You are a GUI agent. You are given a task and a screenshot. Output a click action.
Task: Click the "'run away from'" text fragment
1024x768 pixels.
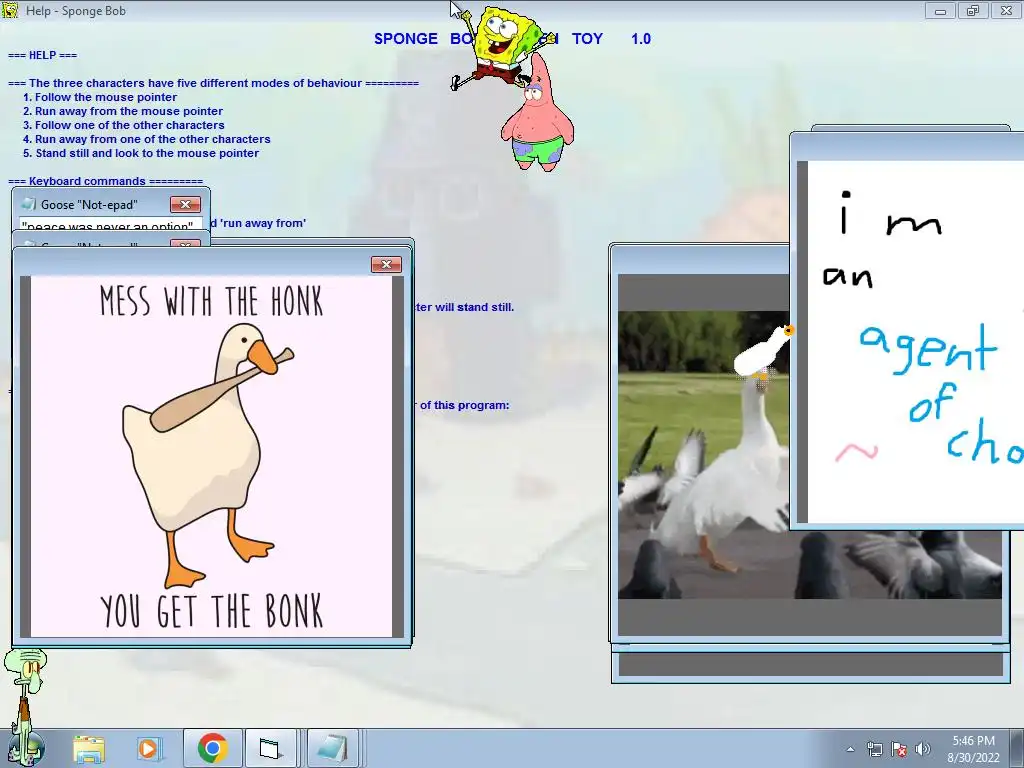tap(263, 223)
